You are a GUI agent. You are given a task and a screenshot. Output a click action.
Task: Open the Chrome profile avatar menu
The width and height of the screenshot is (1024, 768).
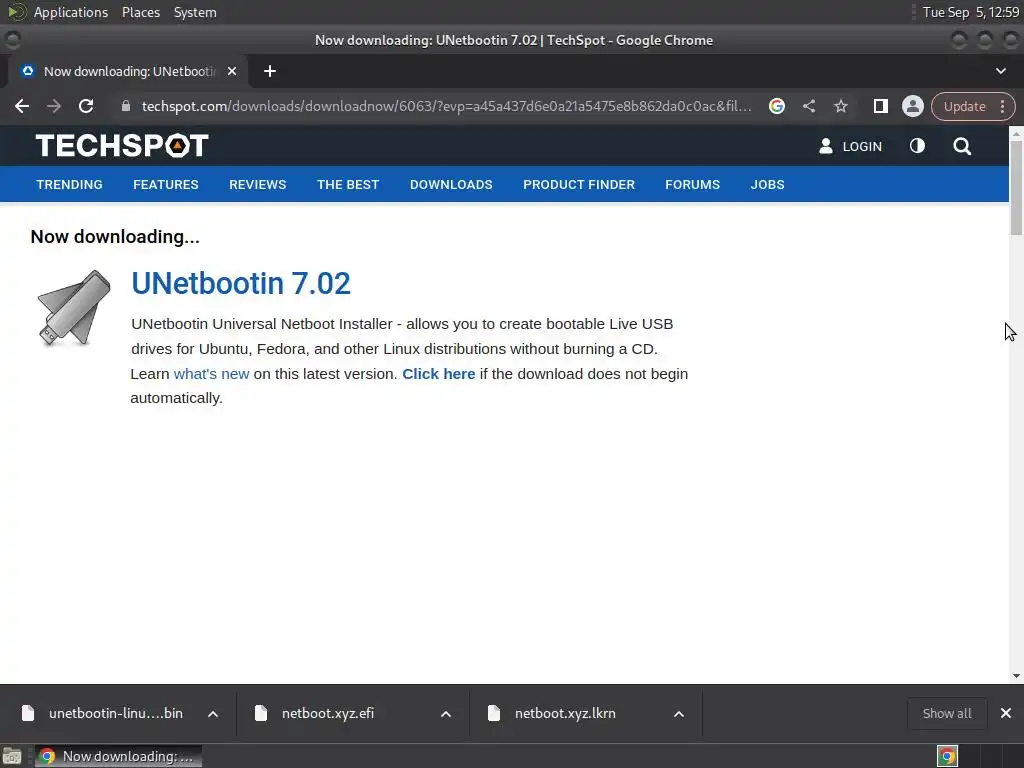pyautogui.click(x=912, y=106)
